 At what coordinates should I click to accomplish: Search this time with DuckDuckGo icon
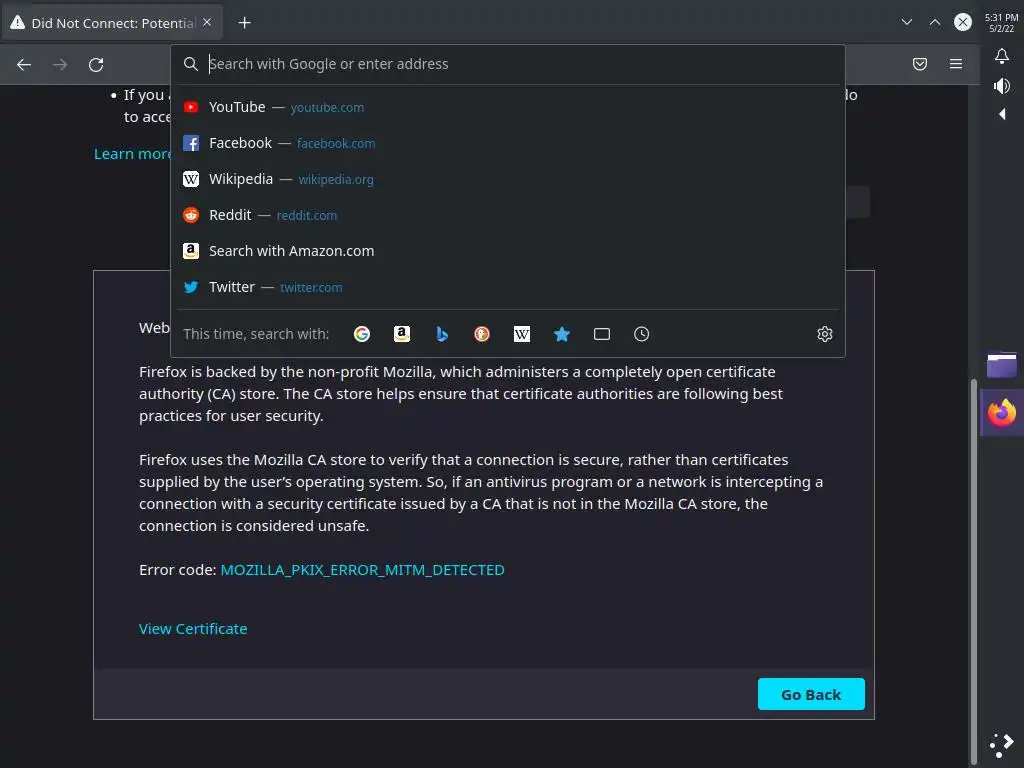482,334
